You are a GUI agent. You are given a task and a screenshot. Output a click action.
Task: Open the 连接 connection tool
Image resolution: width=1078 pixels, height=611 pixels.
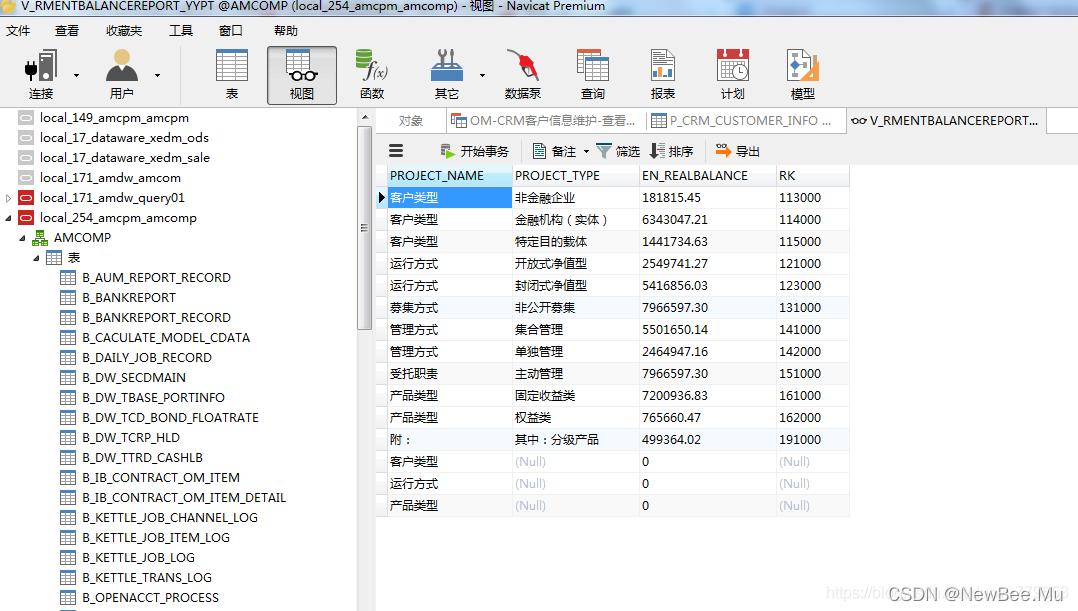[x=41, y=74]
